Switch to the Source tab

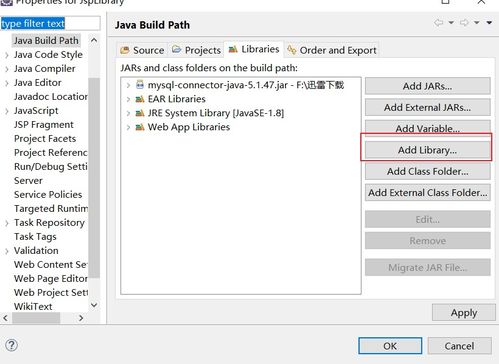[142, 50]
